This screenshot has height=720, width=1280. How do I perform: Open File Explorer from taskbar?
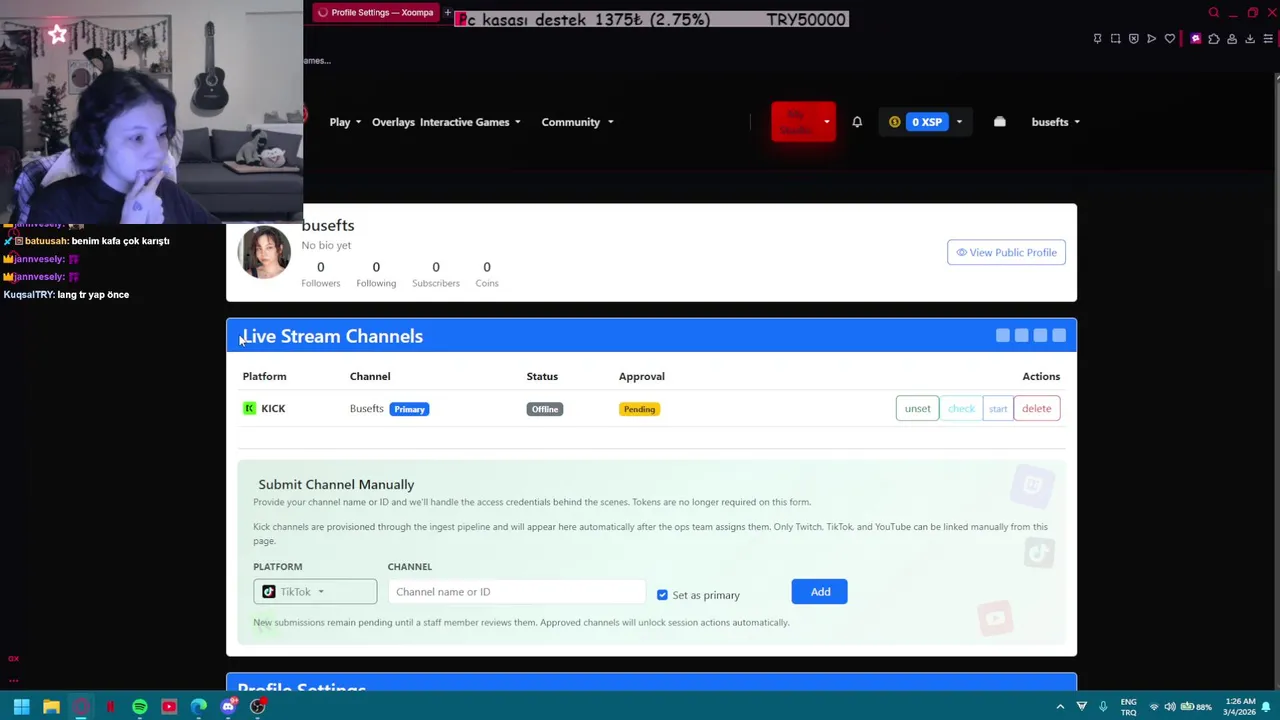(51, 707)
